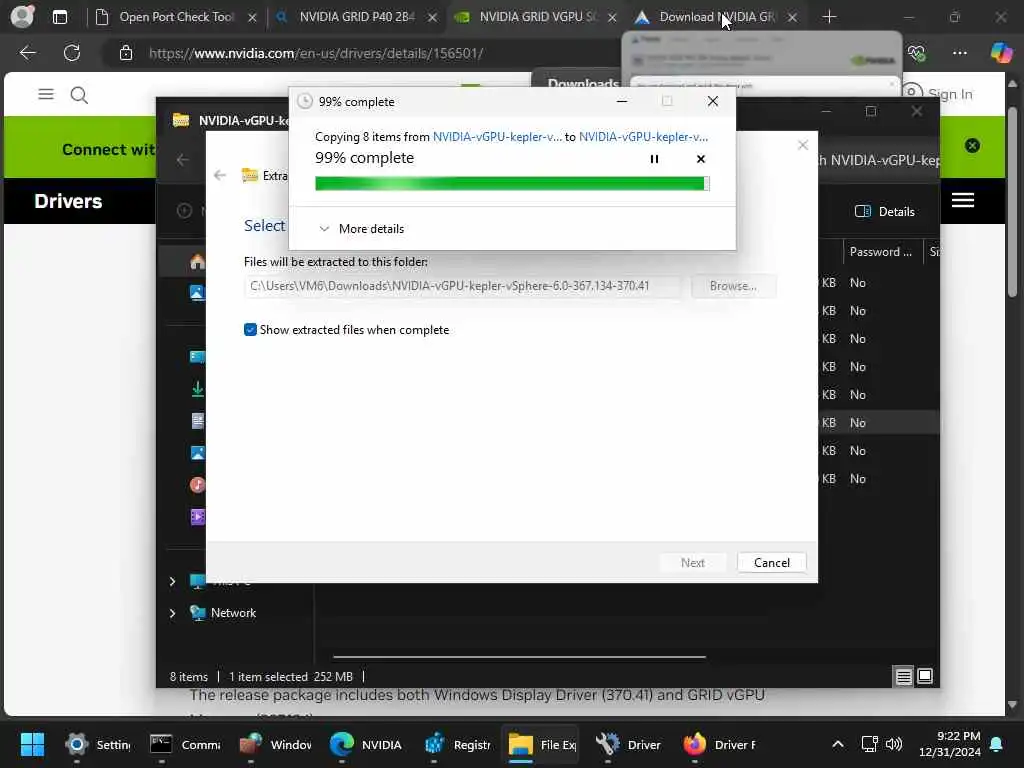Open the Copilot sidebar icon
Screen dimensions: 1024x768
coord(1000,53)
